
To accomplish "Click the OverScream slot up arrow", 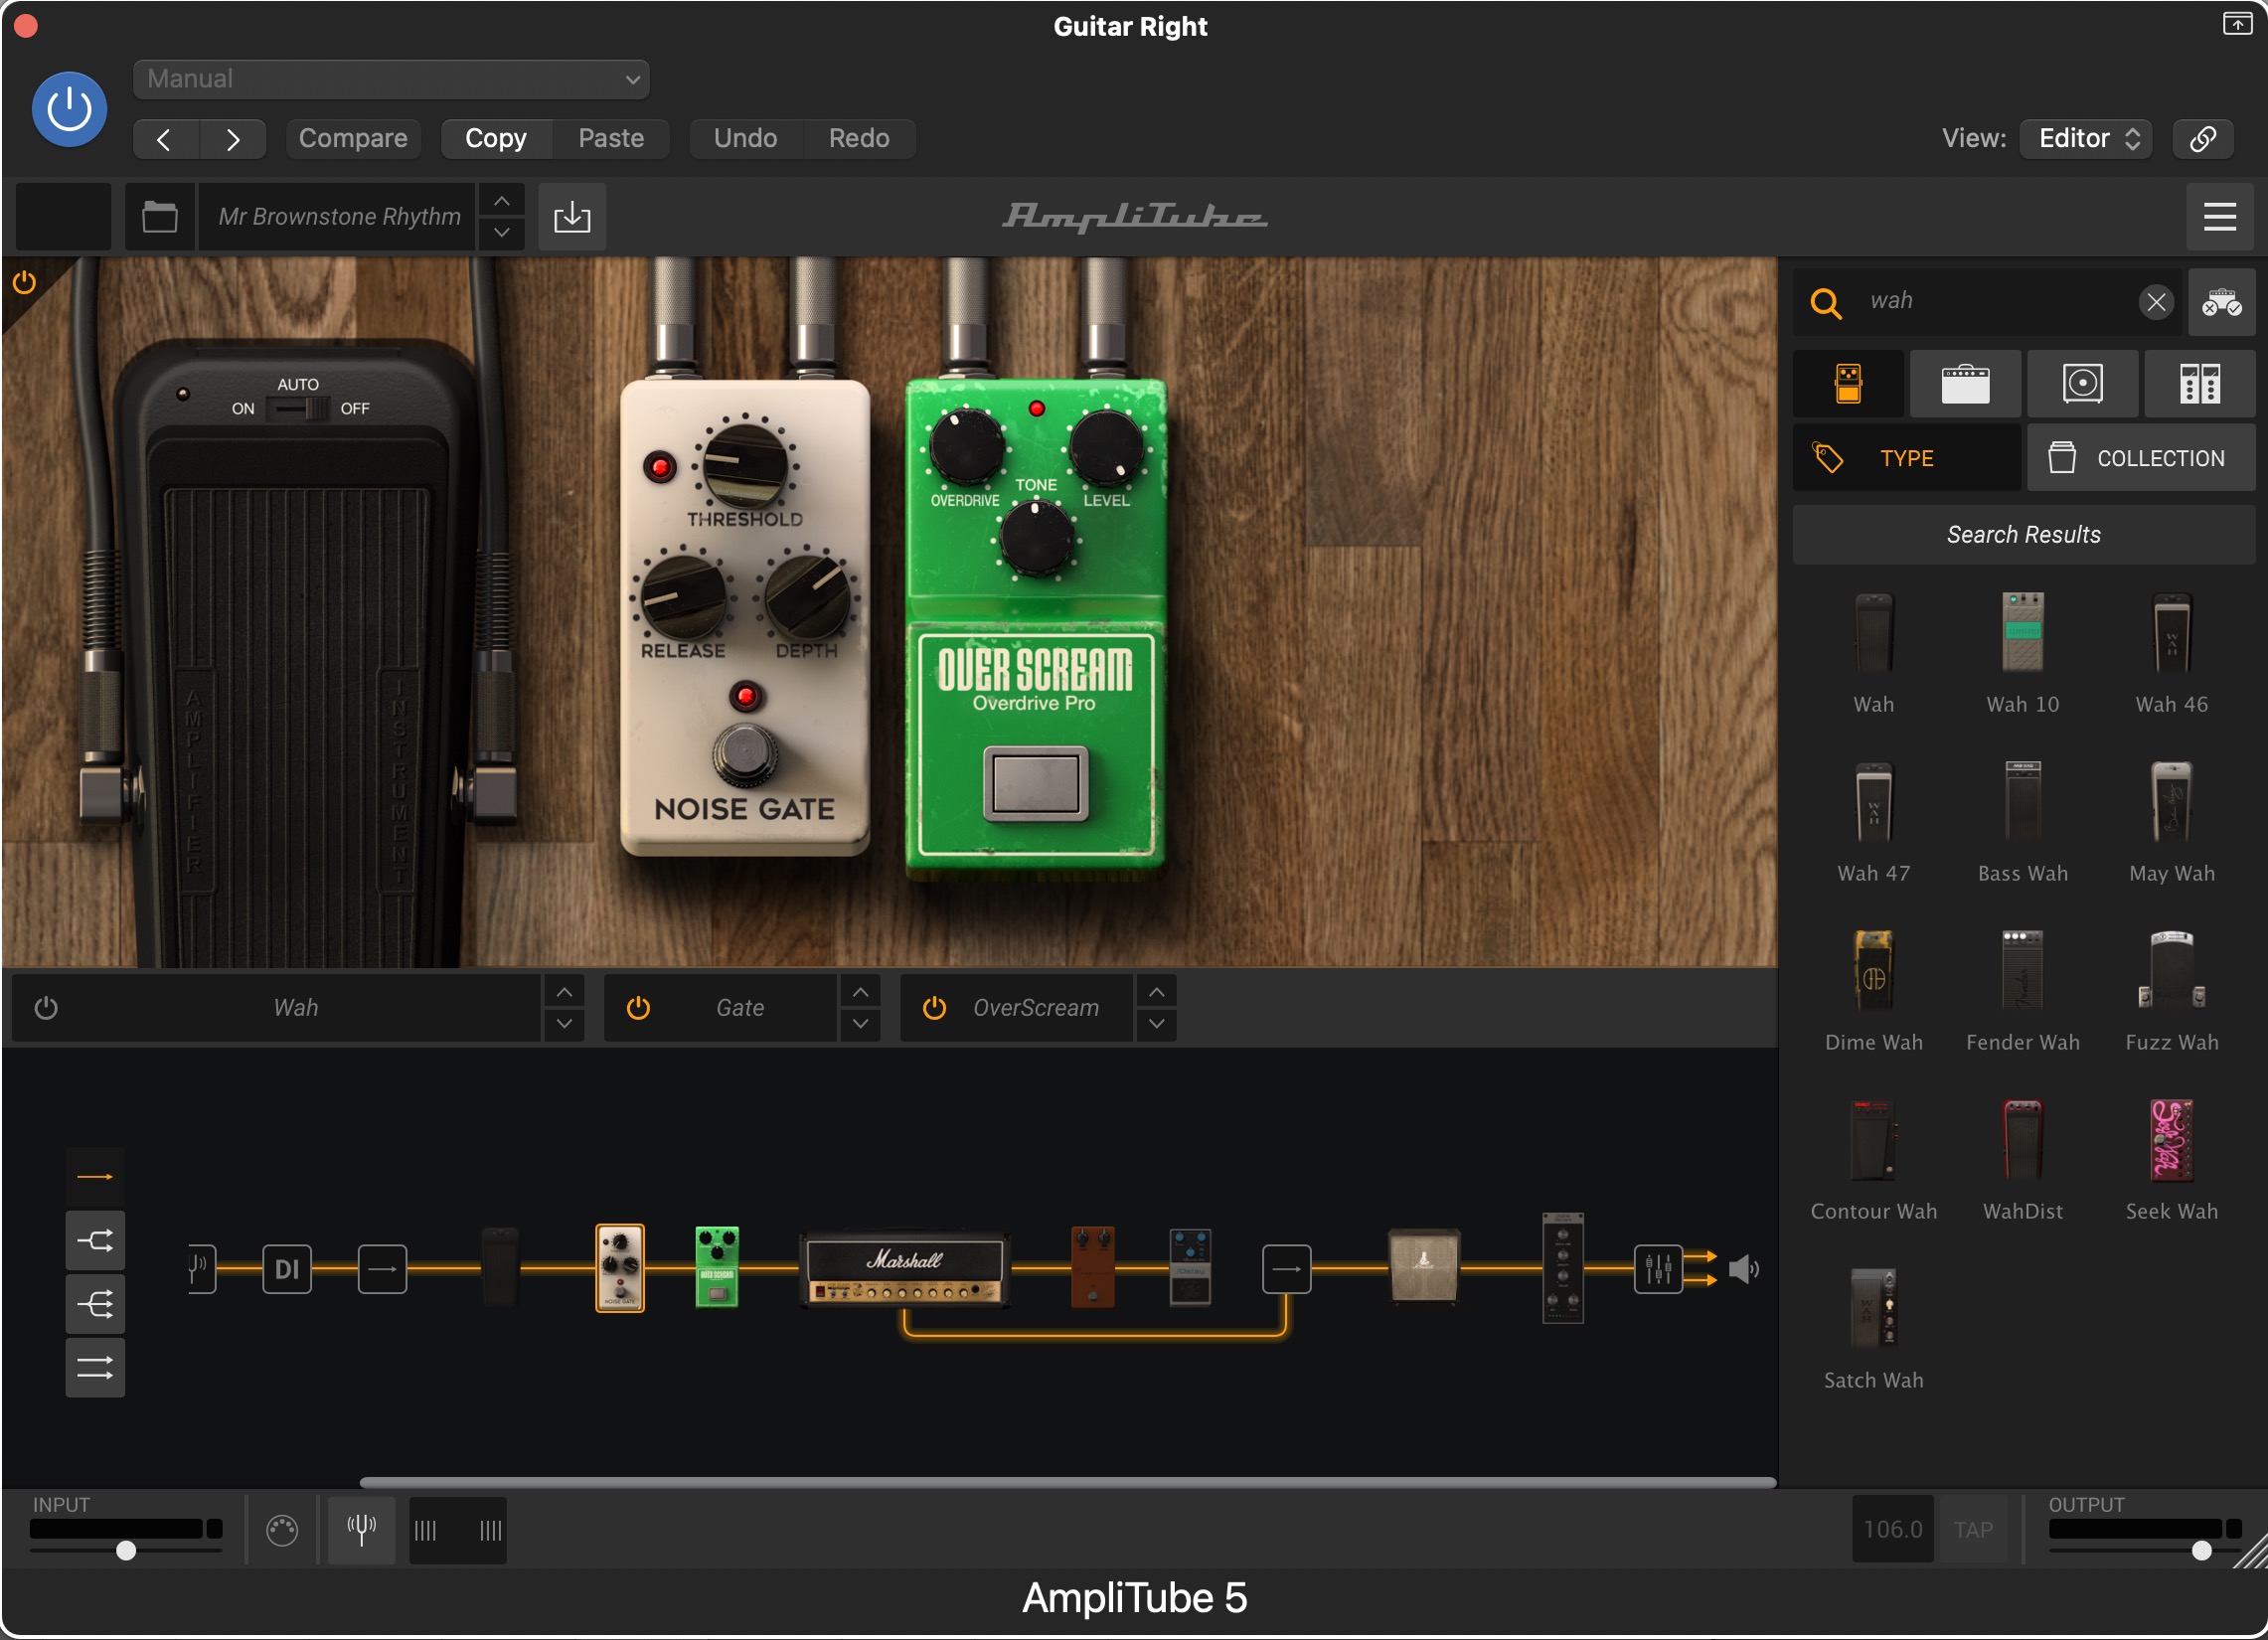I will pyautogui.click(x=1156, y=992).
